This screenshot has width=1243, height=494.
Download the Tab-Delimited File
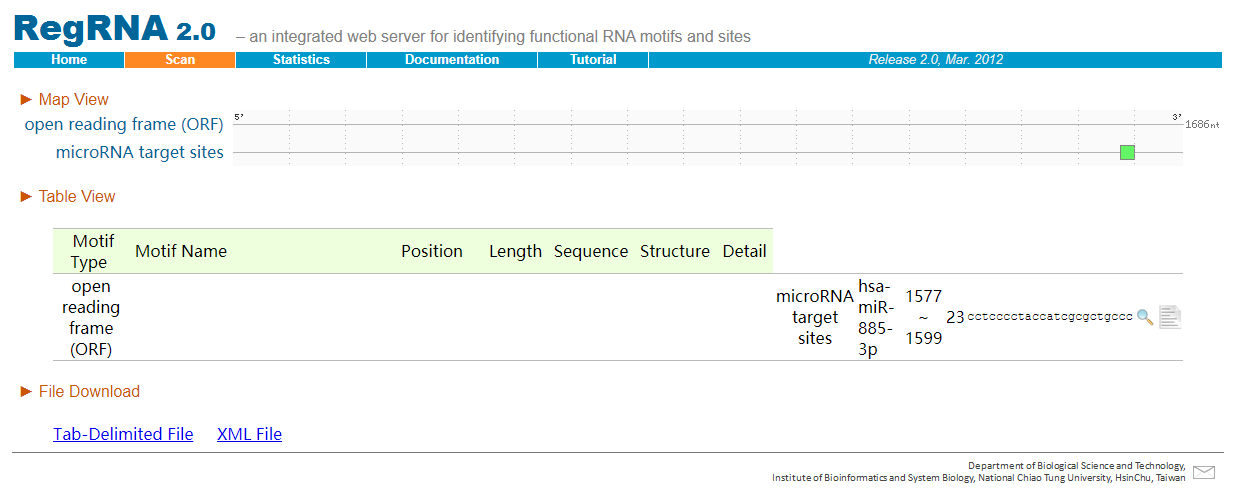(x=123, y=434)
